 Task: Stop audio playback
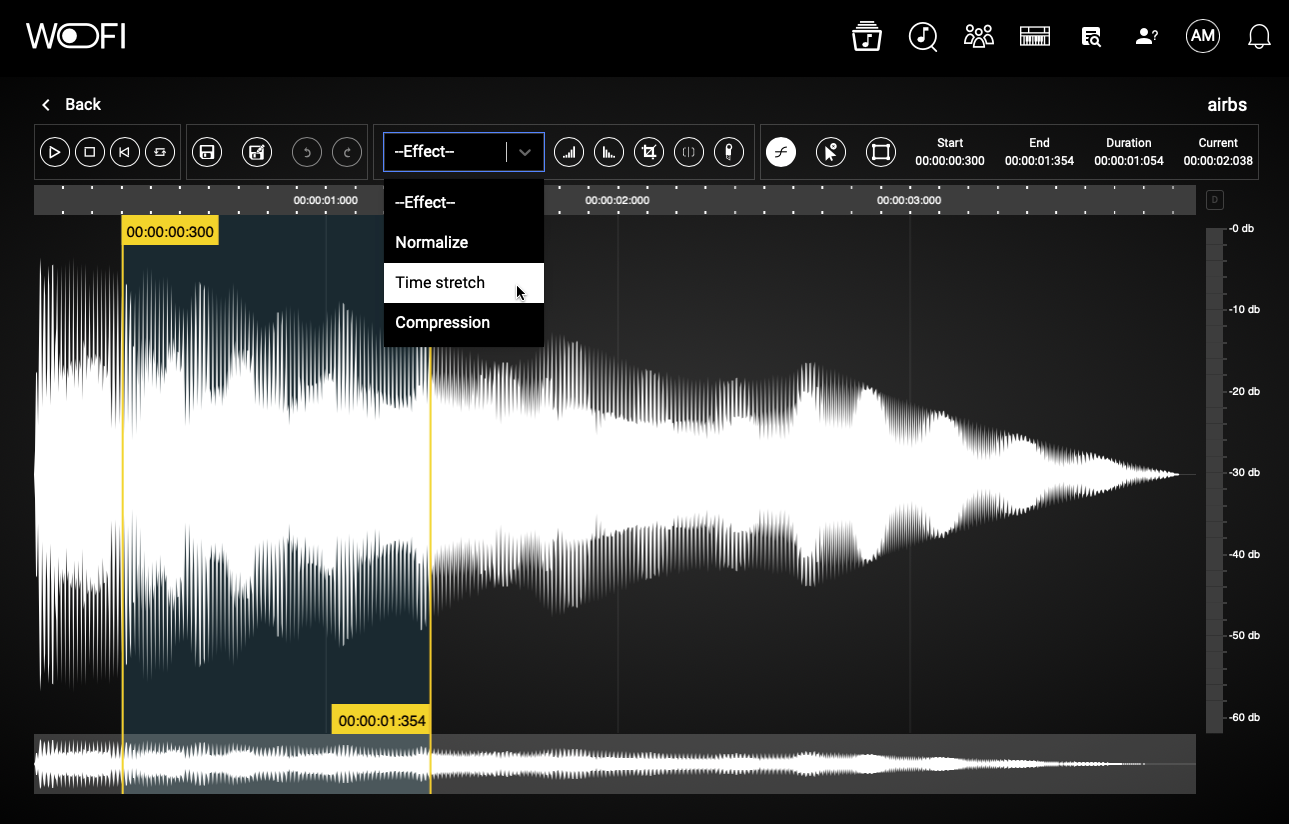(x=89, y=152)
